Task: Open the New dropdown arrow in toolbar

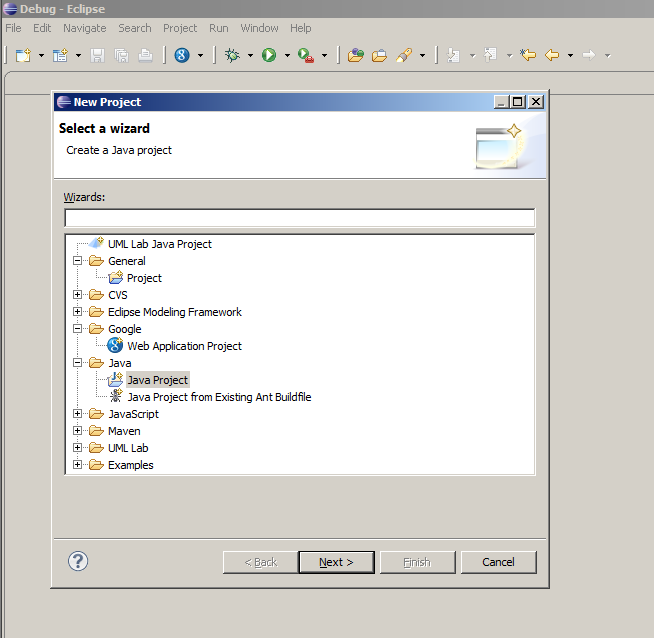Action: (41, 55)
